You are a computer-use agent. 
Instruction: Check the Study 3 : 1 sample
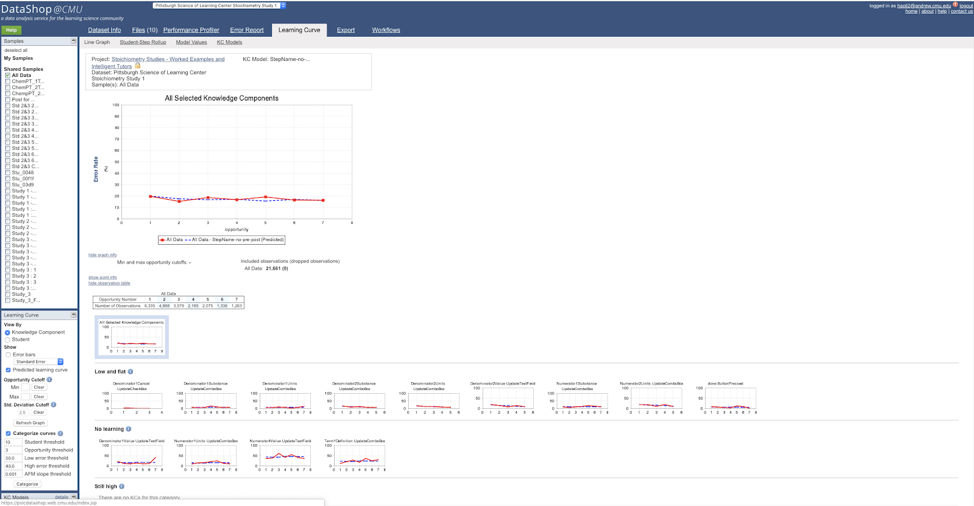tap(7, 270)
